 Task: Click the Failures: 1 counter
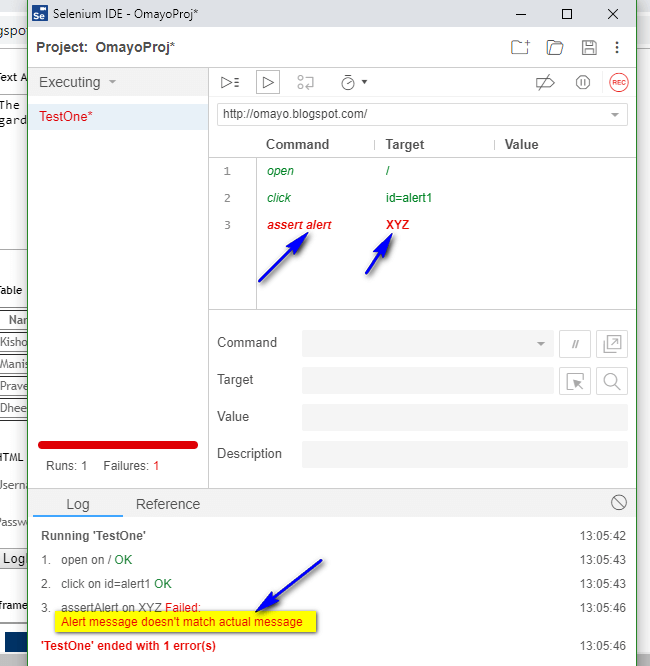click(131, 466)
